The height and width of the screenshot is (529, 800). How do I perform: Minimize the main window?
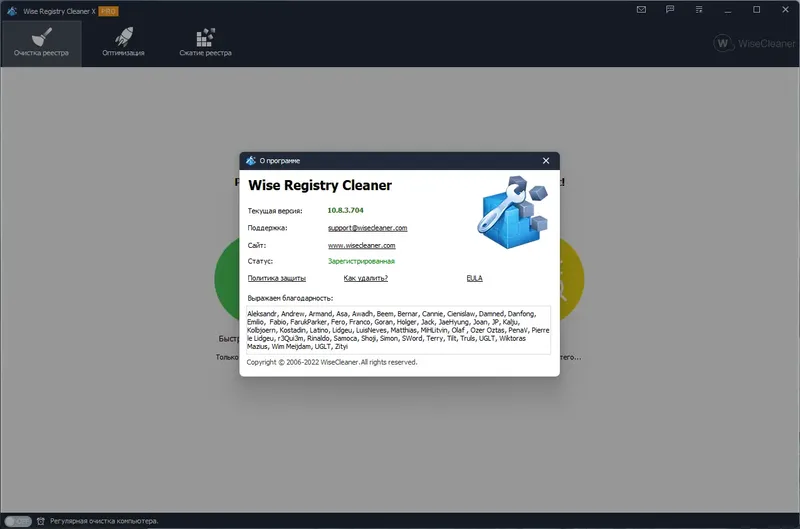728,10
